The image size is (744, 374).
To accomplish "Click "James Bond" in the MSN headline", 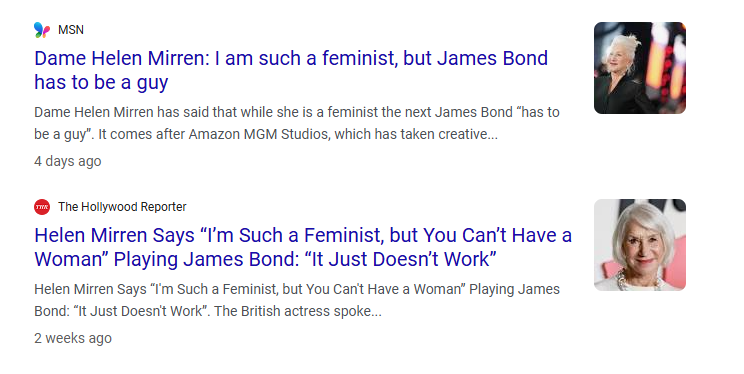I will pyautogui.click(x=492, y=58).
